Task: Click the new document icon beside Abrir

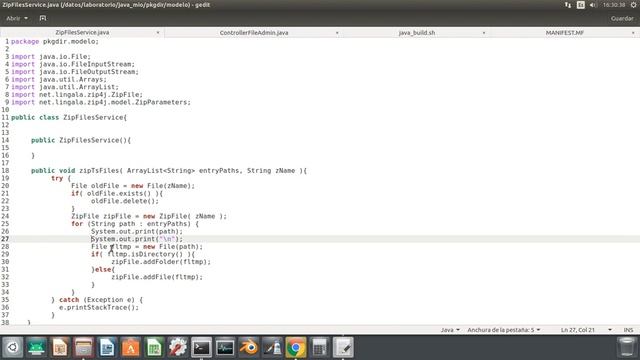Action: (x=43, y=18)
